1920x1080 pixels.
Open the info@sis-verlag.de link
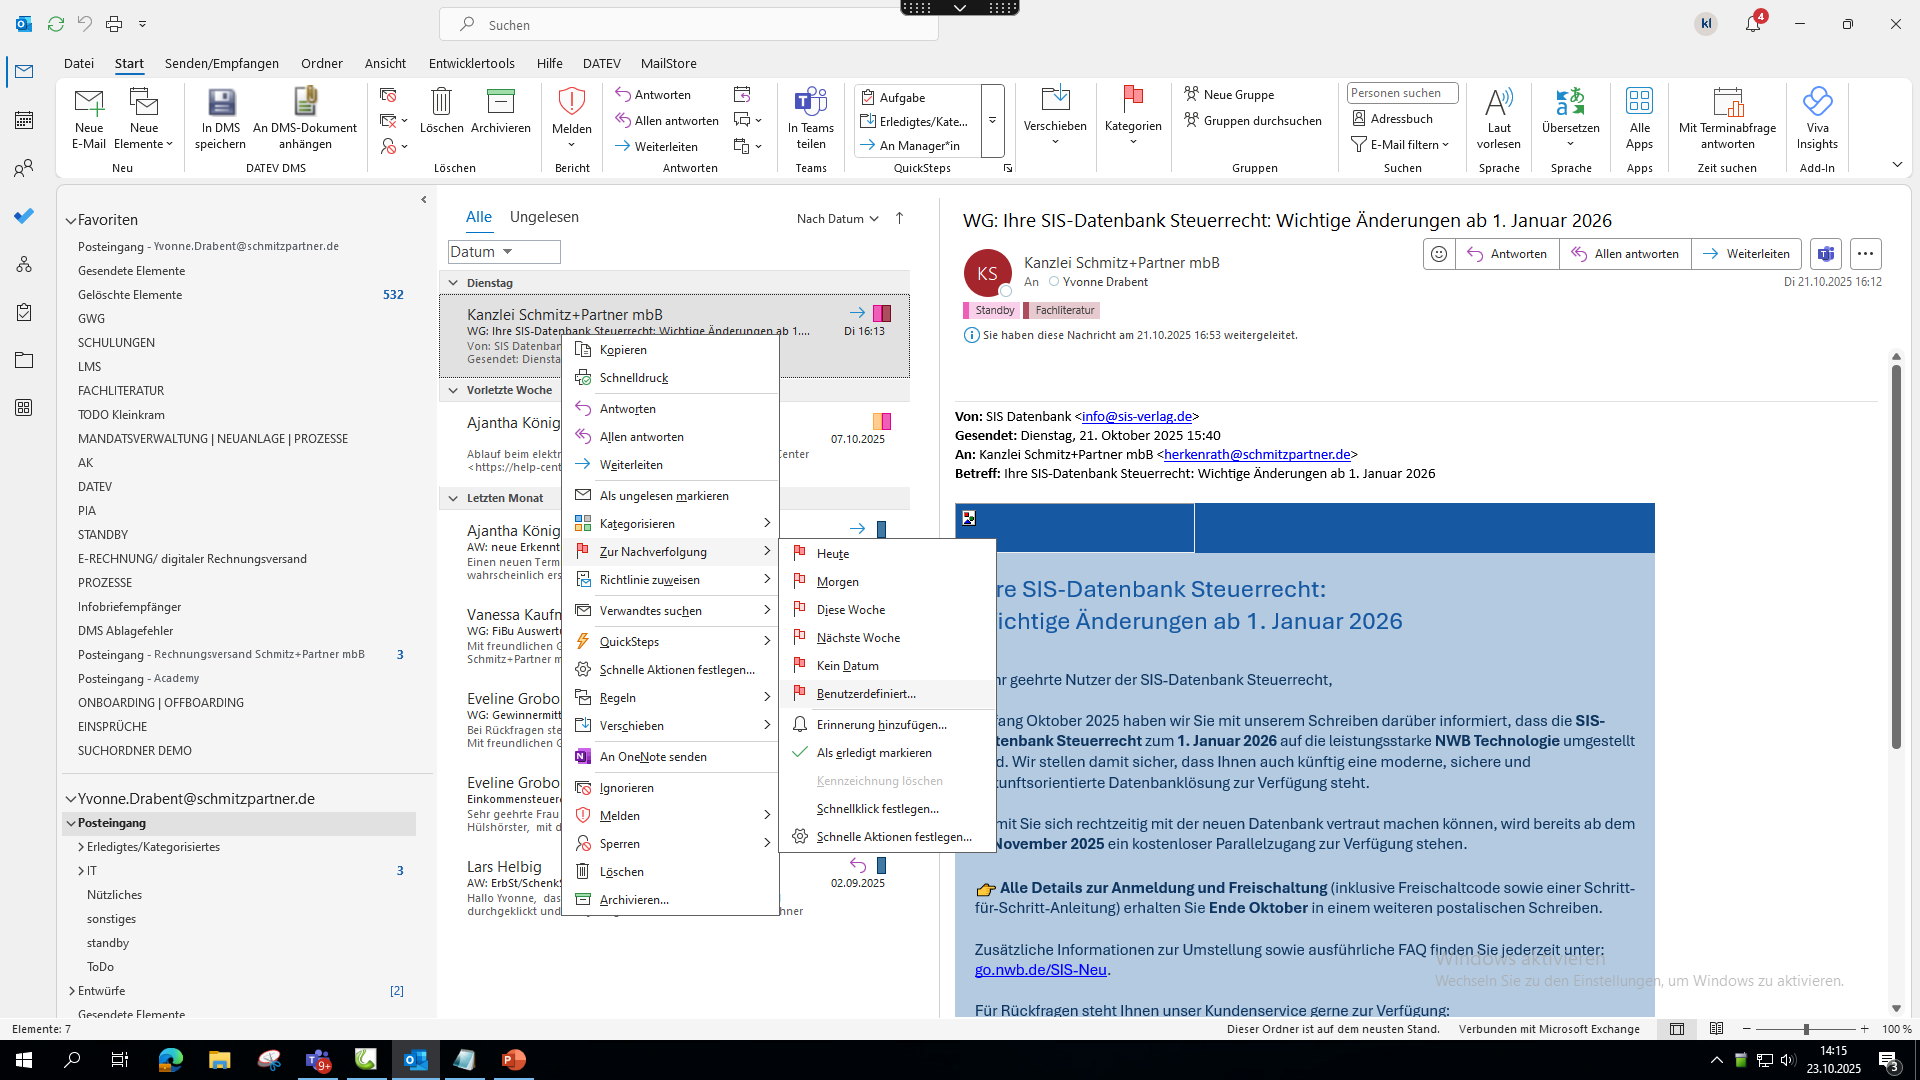[x=1137, y=417]
